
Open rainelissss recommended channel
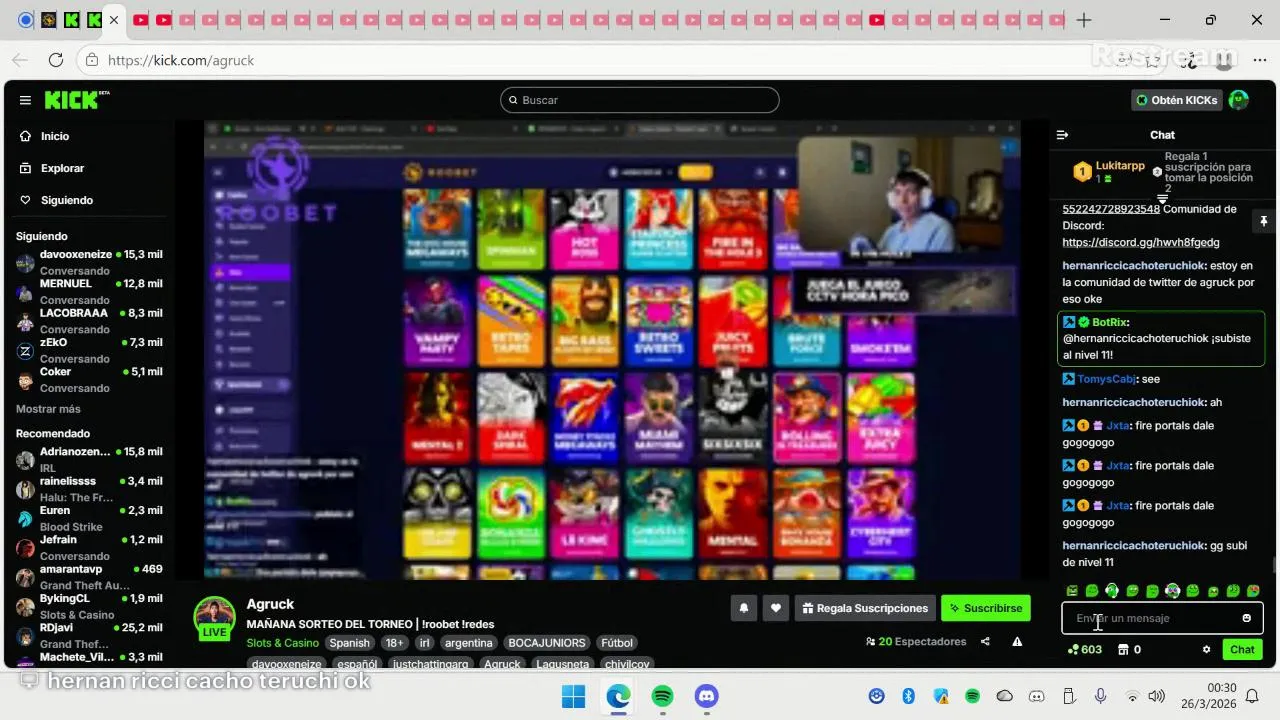88,489
